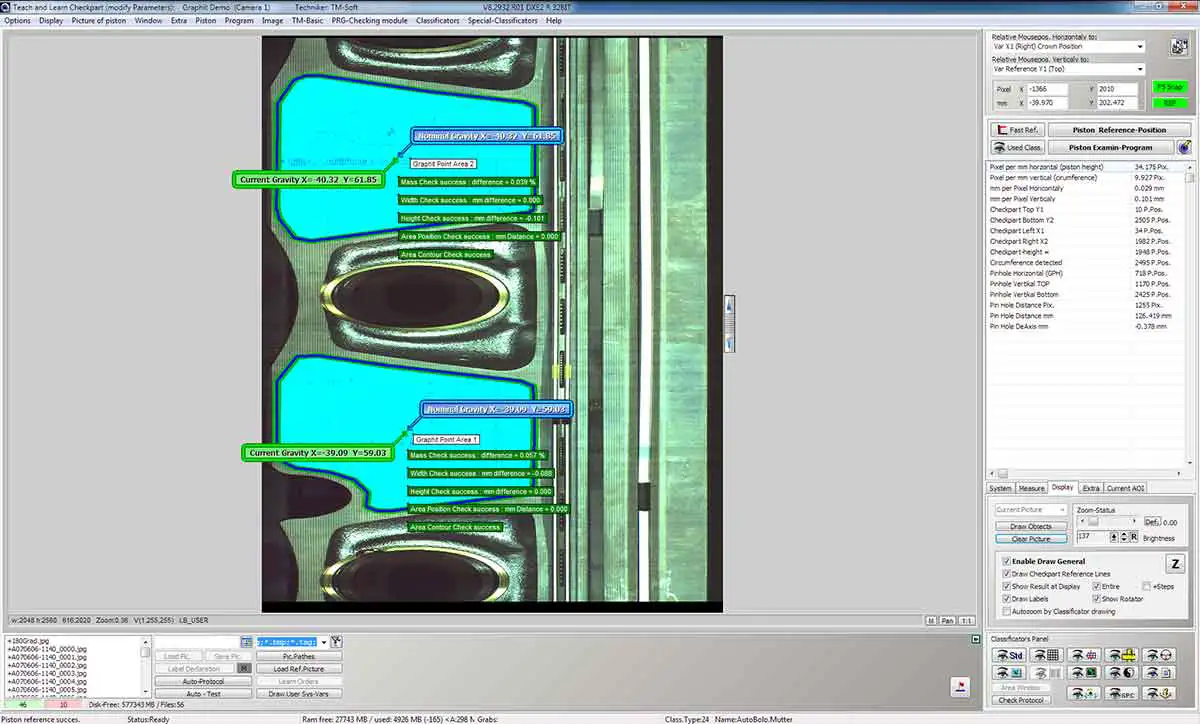Click the anchor classificator eye icon
The height and width of the screenshot is (724, 1200).
(x=1159, y=693)
